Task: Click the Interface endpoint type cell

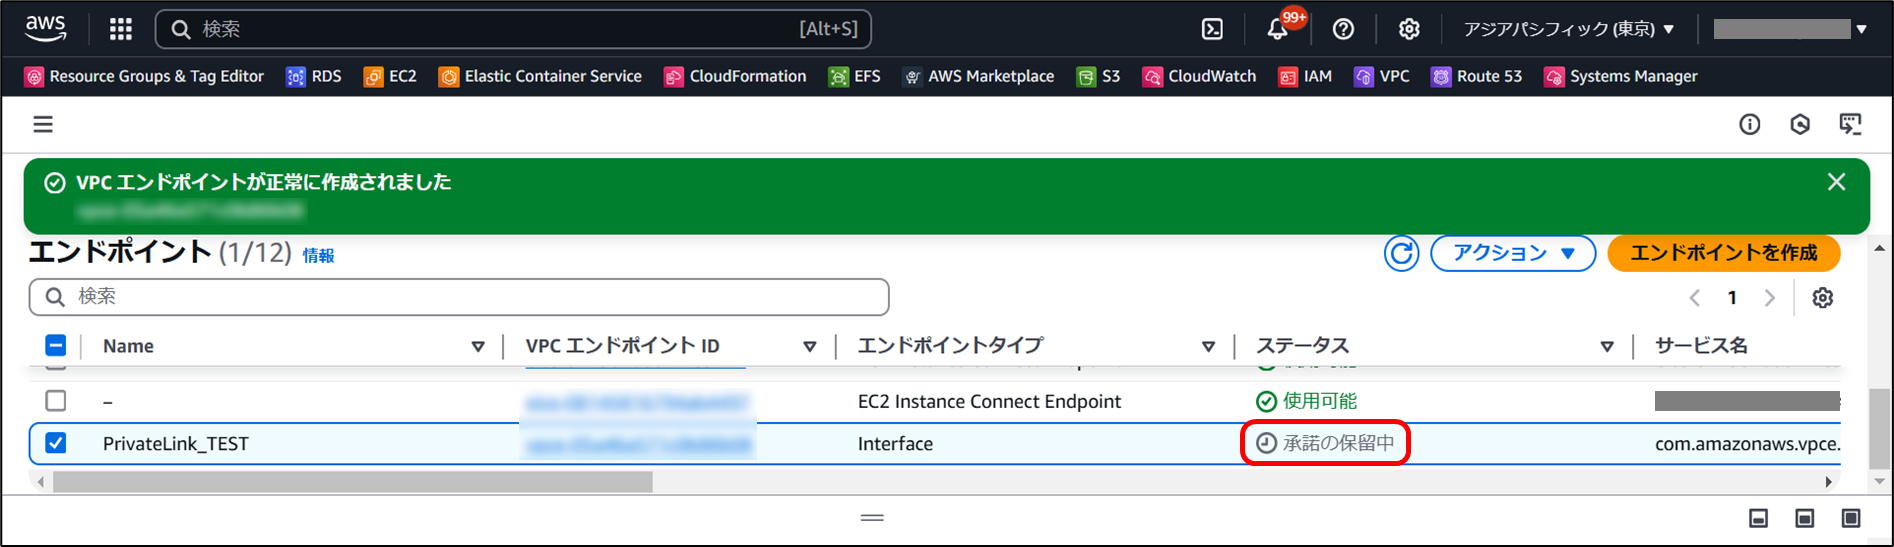Action: coord(895,444)
